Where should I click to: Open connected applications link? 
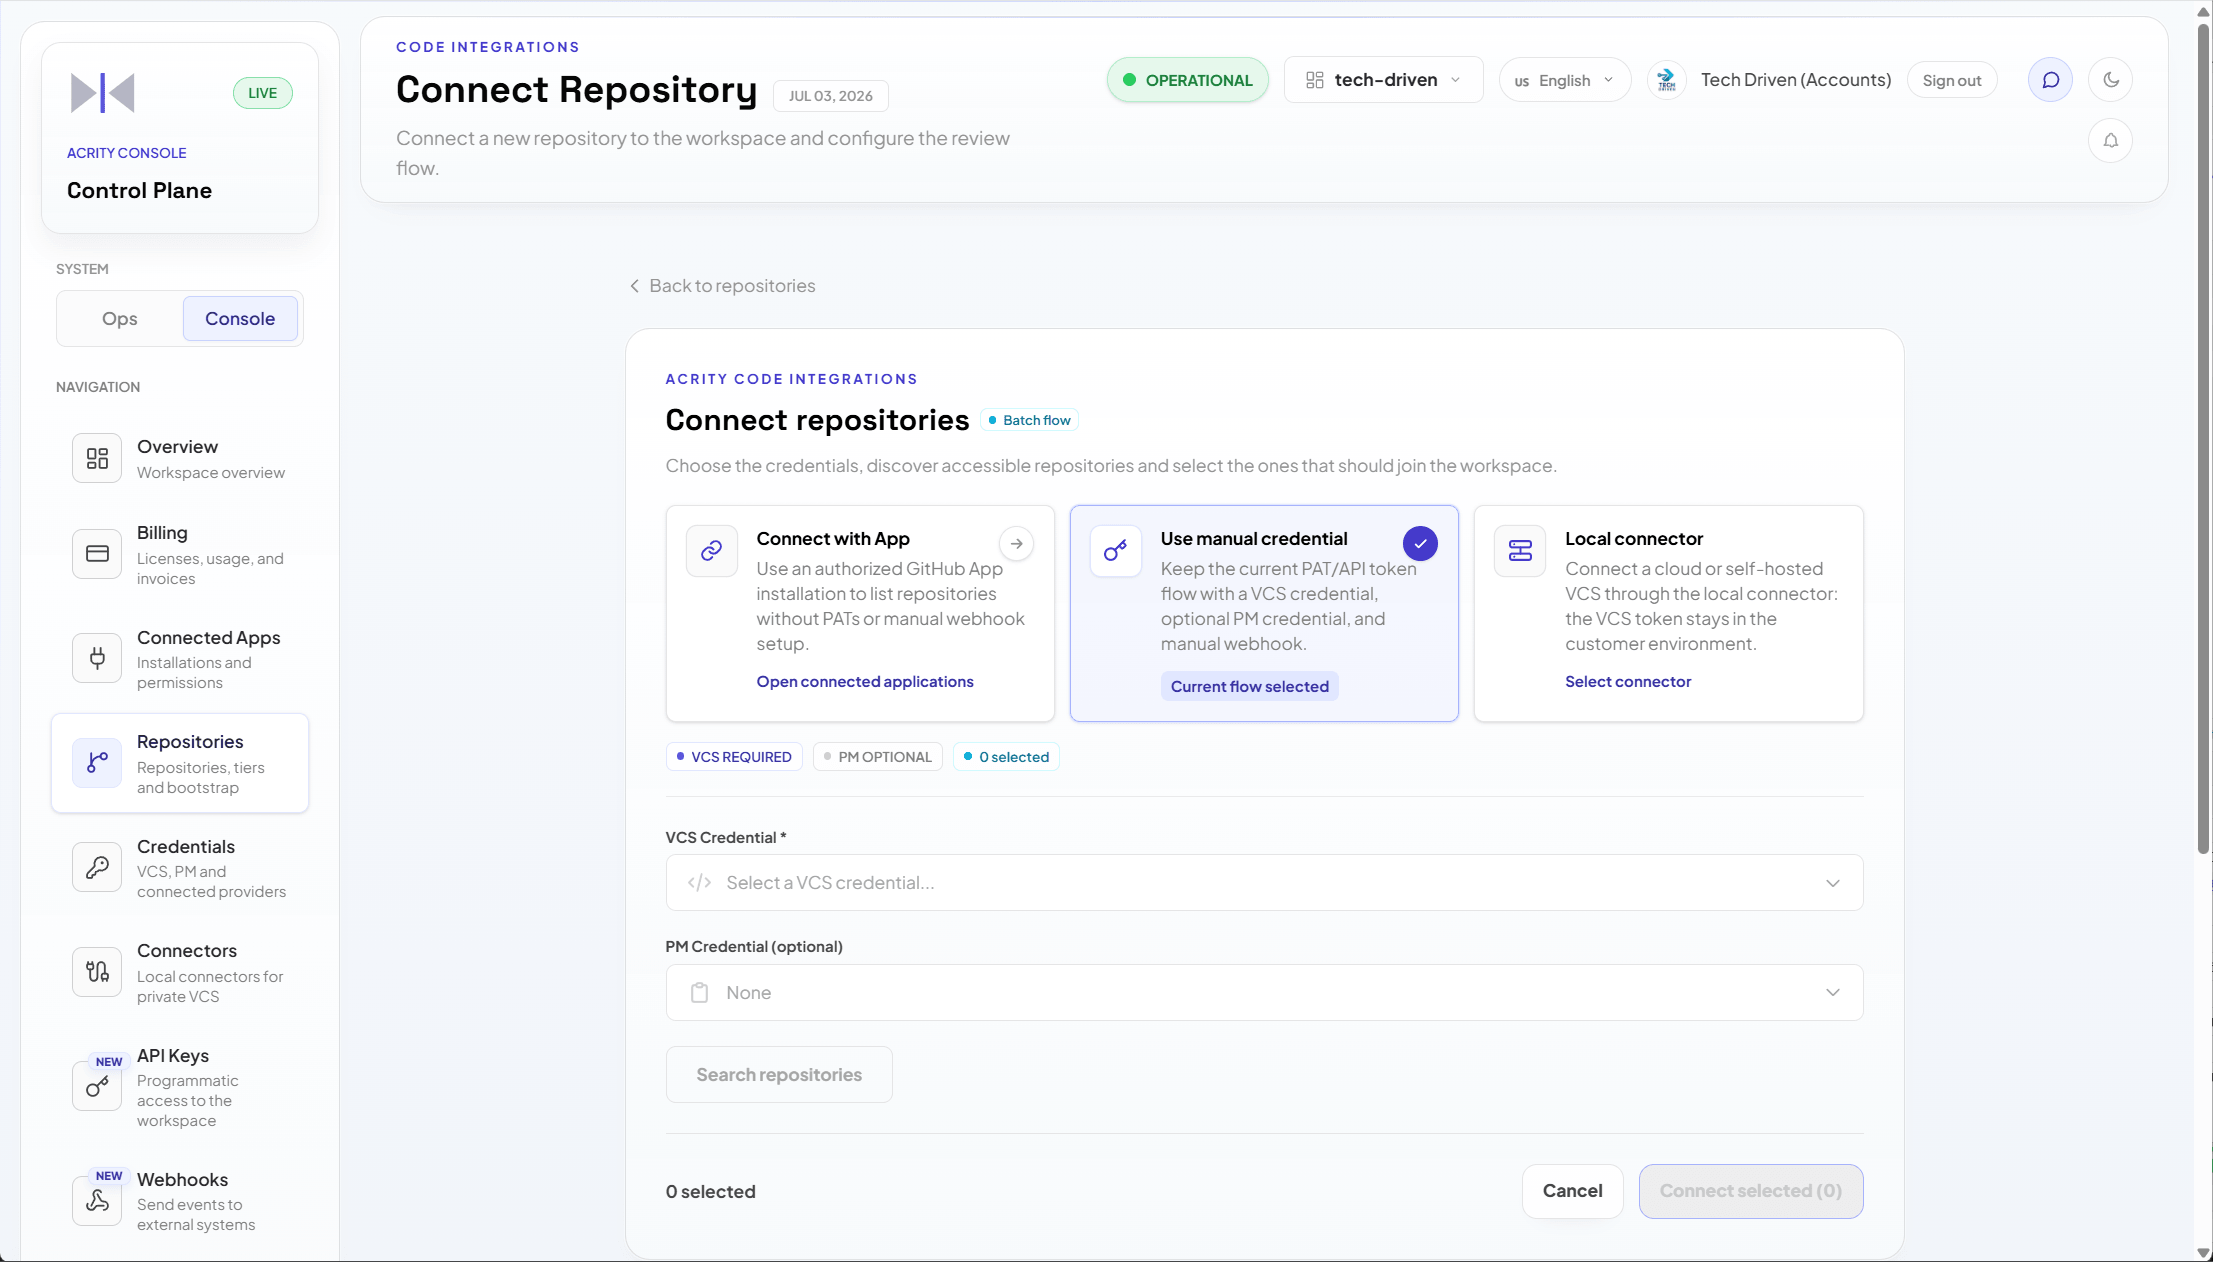pyautogui.click(x=865, y=681)
